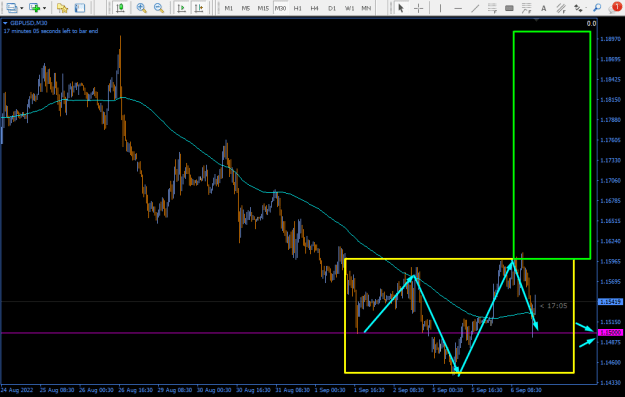This screenshot has height=397, width=625.
Task: Select the M1 timeframe
Action: click(229, 8)
